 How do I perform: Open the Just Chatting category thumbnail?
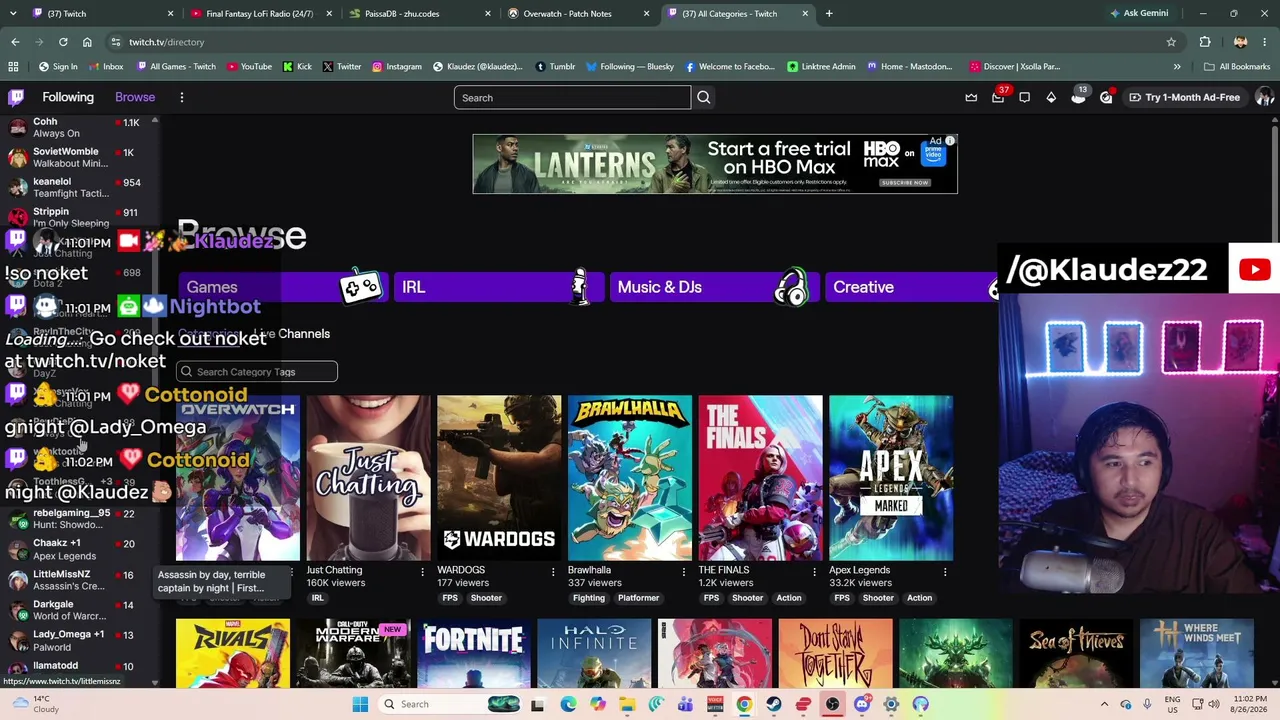(x=368, y=478)
